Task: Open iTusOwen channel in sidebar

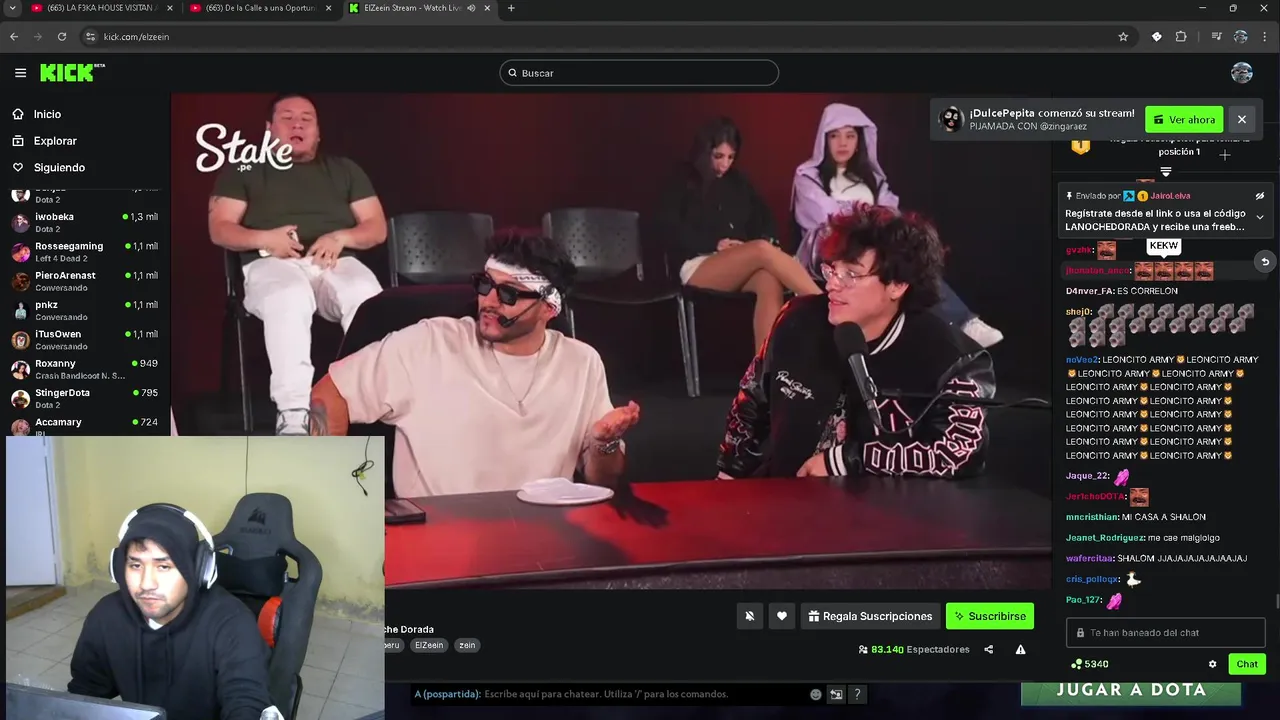Action: [85, 339]
